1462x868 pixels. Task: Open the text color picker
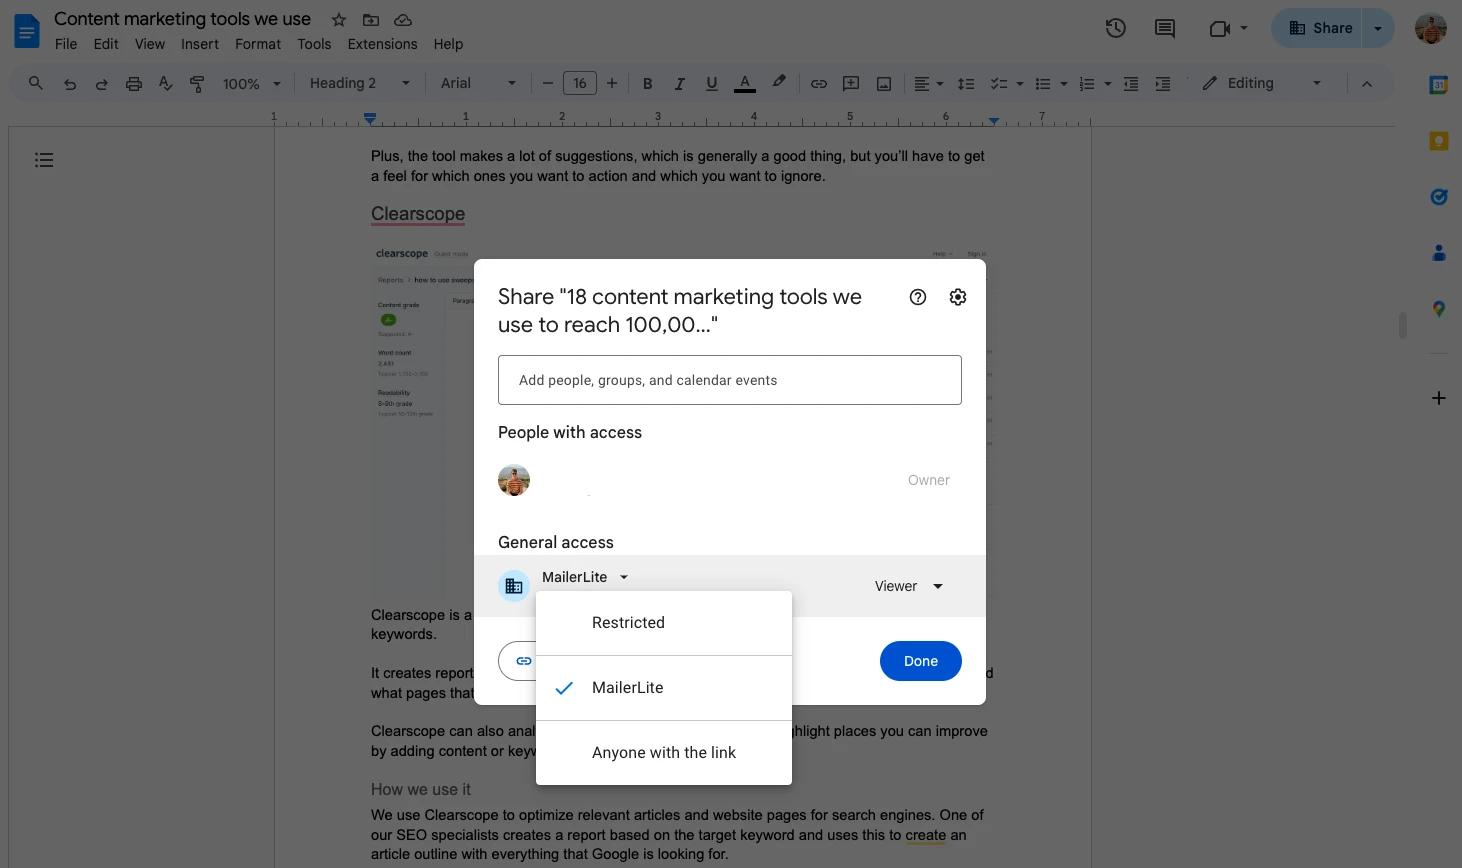pos(744,84)
